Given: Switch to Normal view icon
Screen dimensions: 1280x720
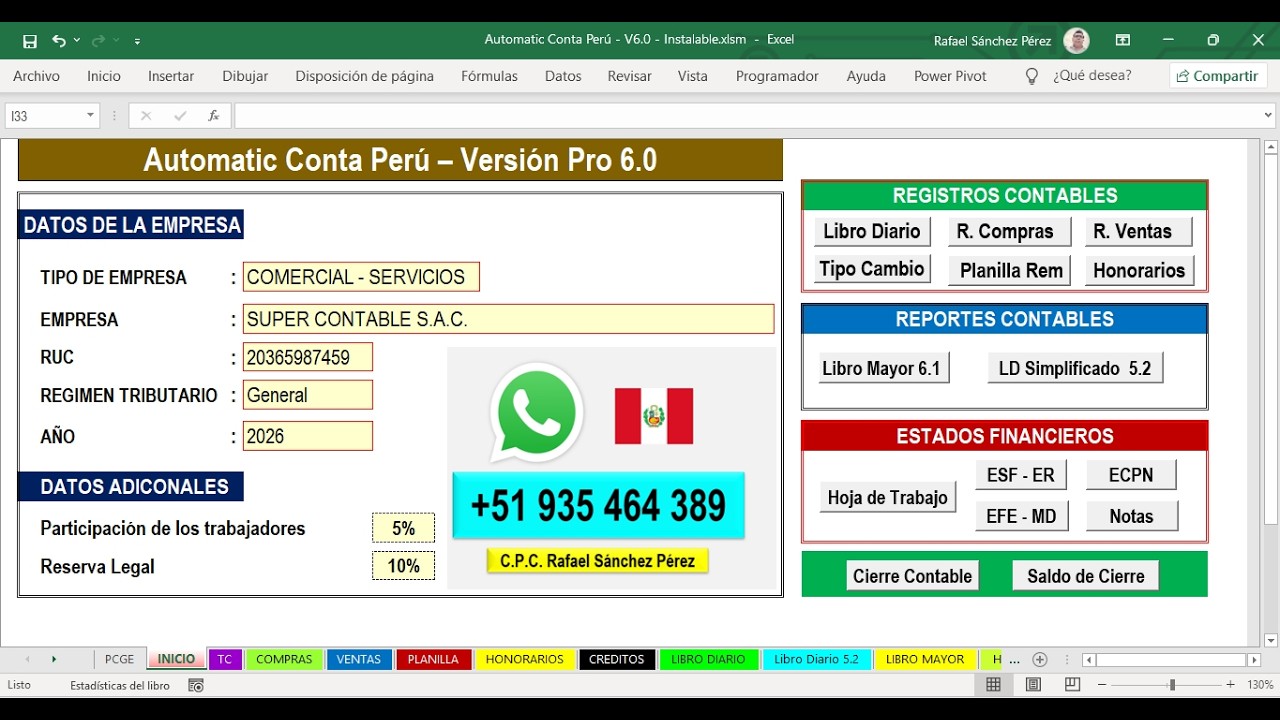Looking at the screenshot, I should pos(993,685).
